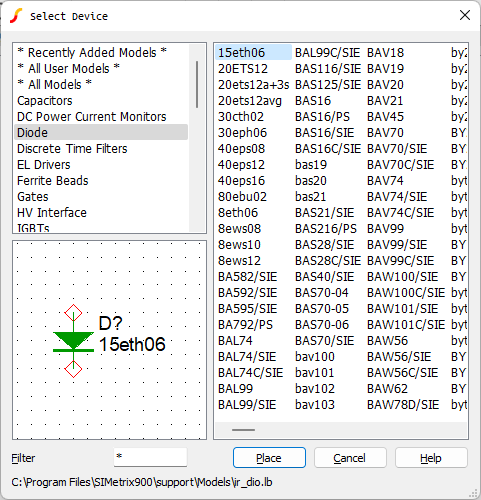Image resolution: width=481 pixels, height=500 pixels.
Task: Pick the Gates category
Action: 33,197
